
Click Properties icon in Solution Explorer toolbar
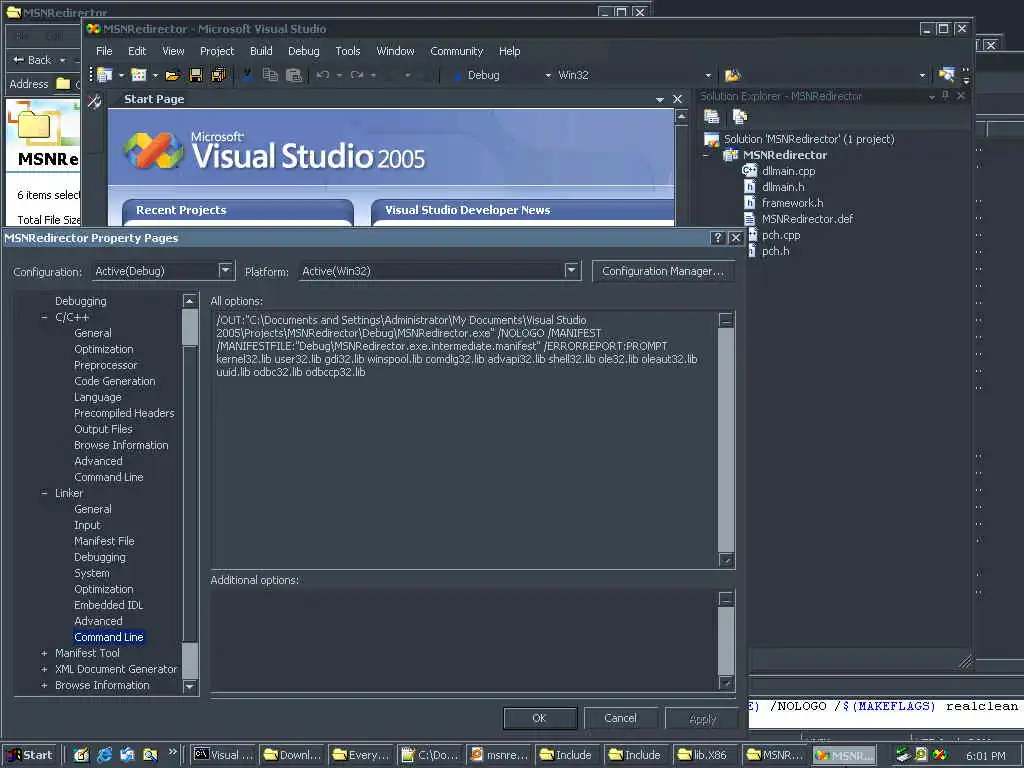pos(711,117)
